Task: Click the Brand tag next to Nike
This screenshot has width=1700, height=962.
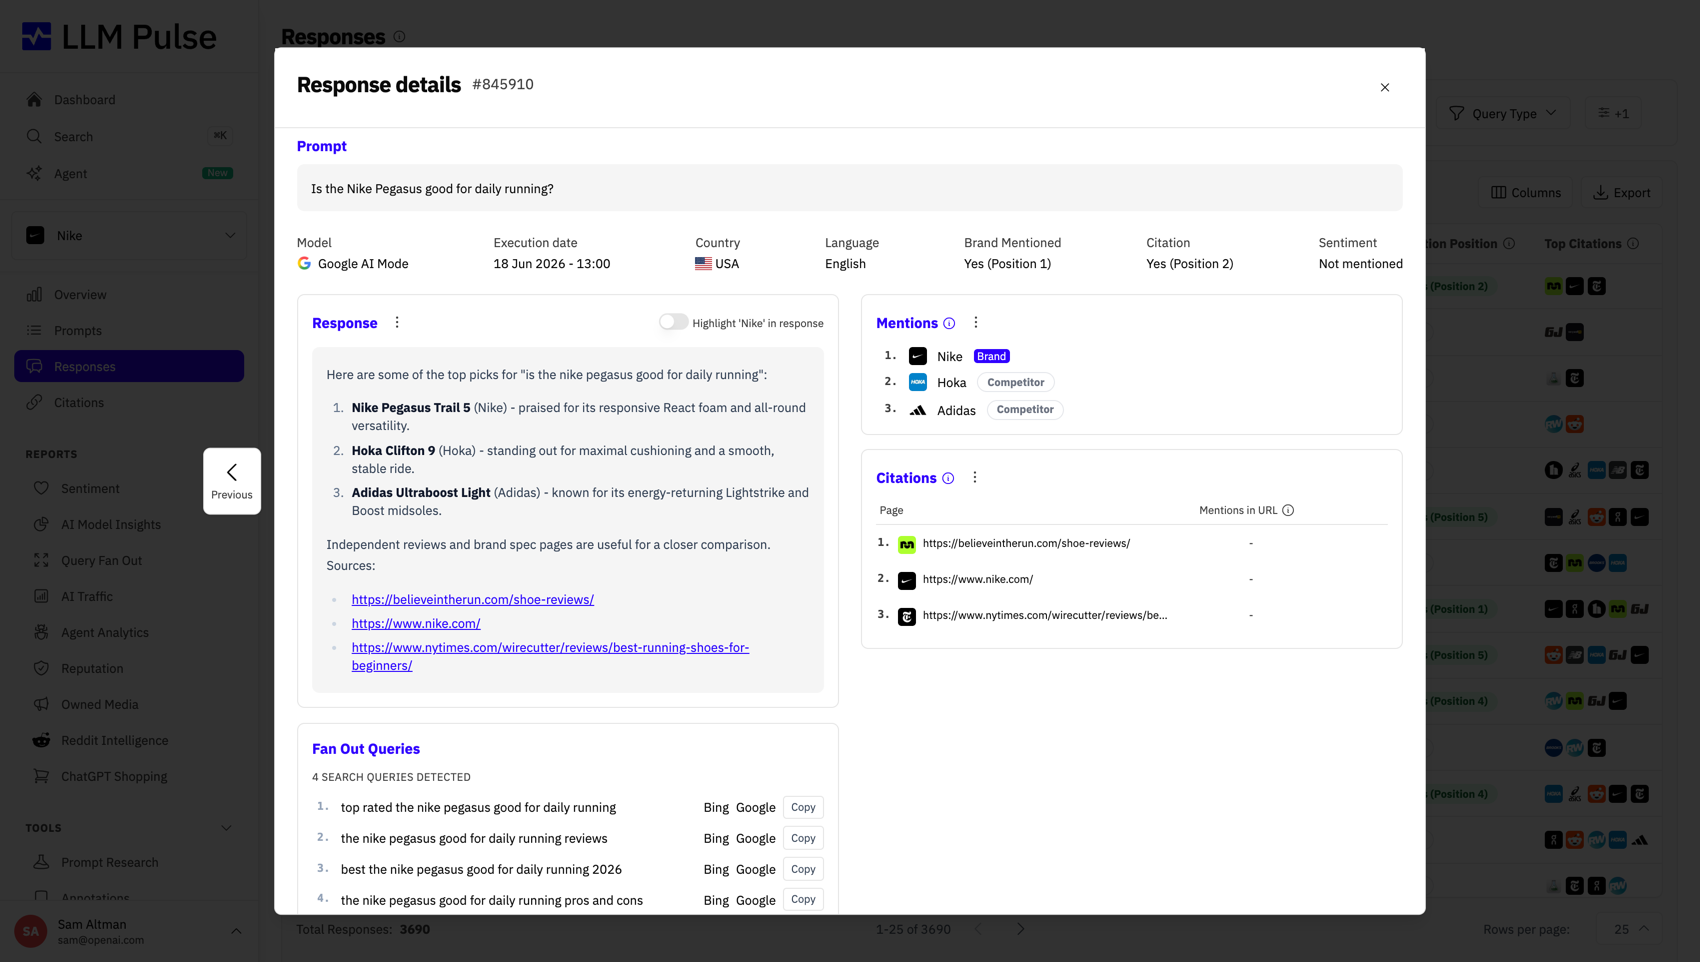Action: [991, 357]
